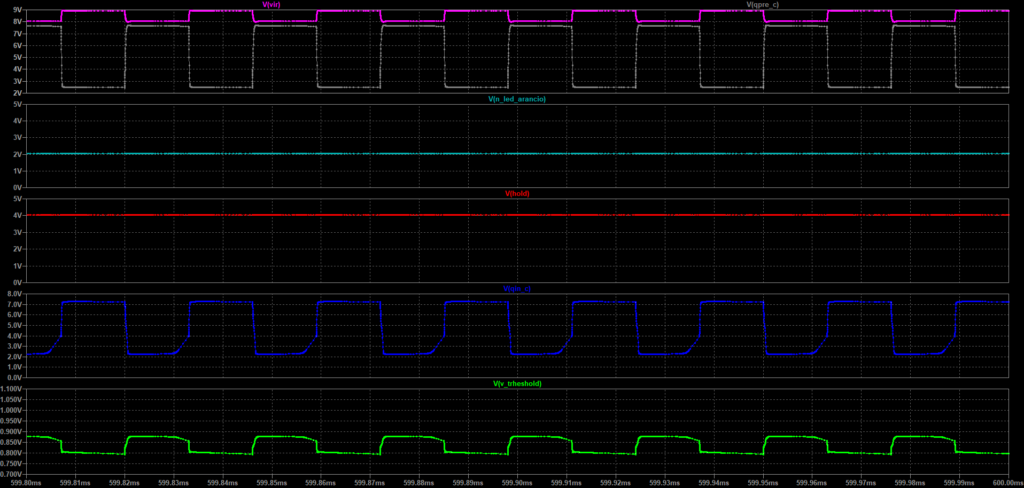Click the 1.100V vertical axis label

(x=12, y=389)
